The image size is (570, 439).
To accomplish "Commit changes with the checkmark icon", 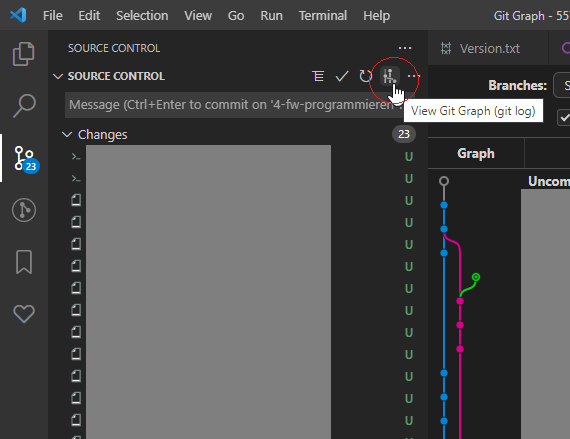I will point(342,76).
